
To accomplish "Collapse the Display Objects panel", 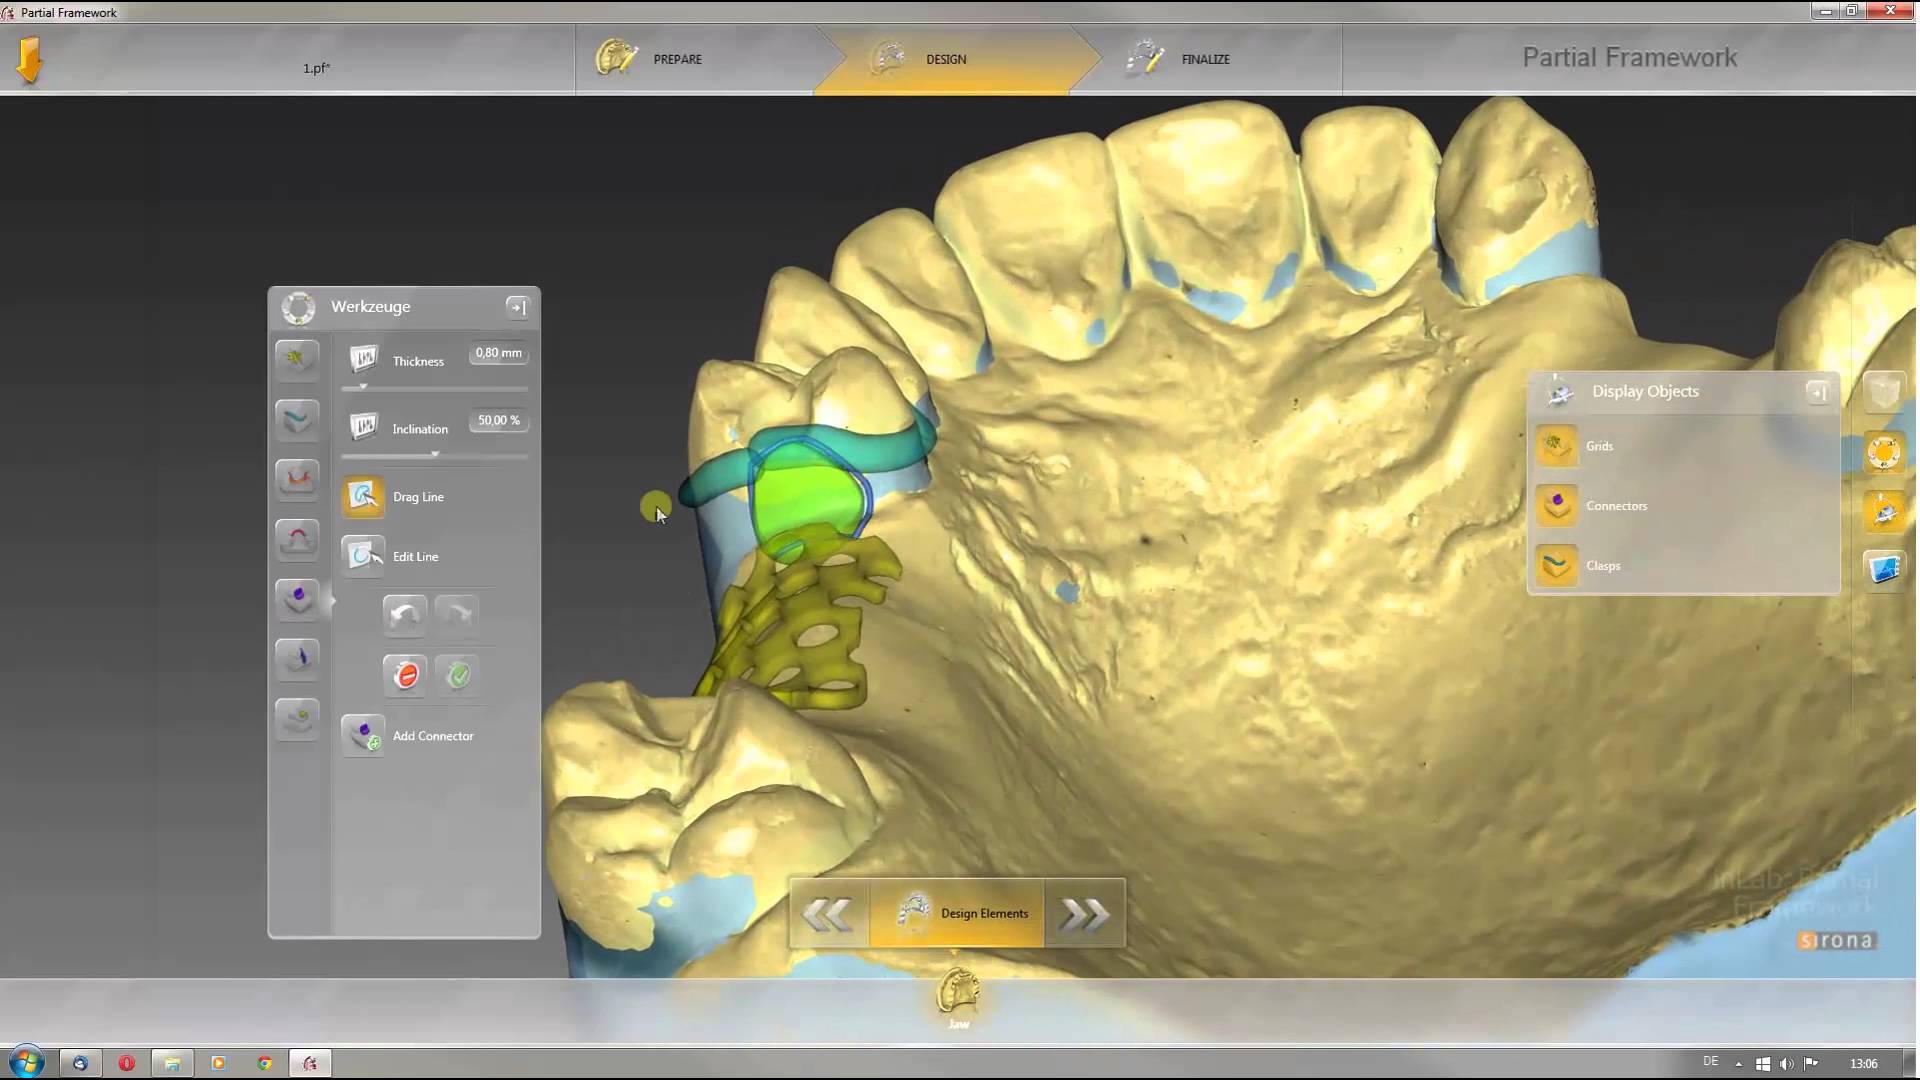I will (x=1817, y=392).
